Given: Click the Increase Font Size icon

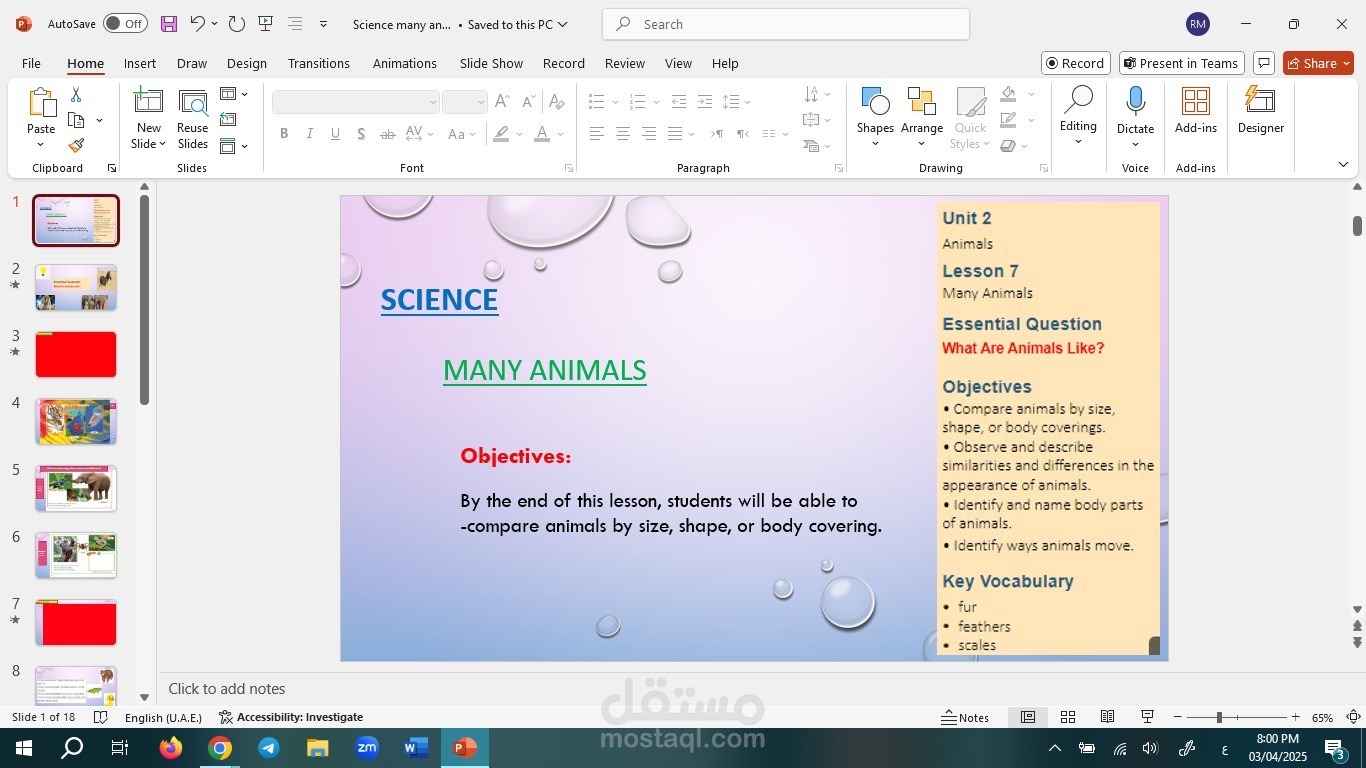Looking at the screenshot, I should (502, 102).
